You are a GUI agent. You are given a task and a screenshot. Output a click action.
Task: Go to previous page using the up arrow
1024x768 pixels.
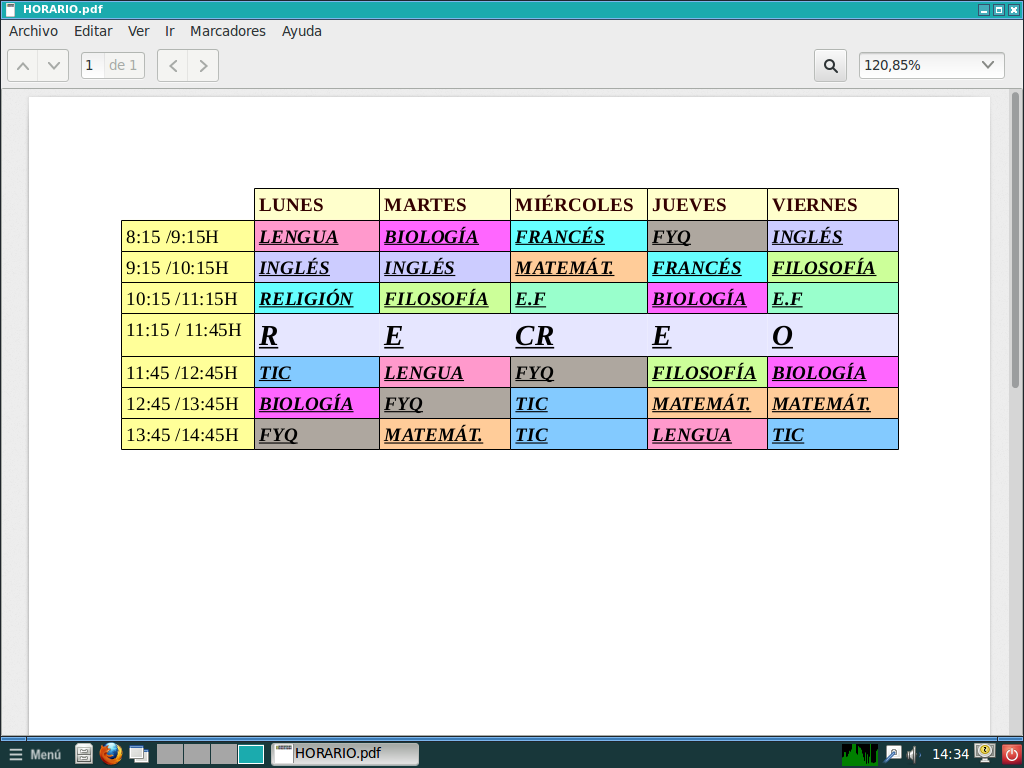click(x=22, y=65)
